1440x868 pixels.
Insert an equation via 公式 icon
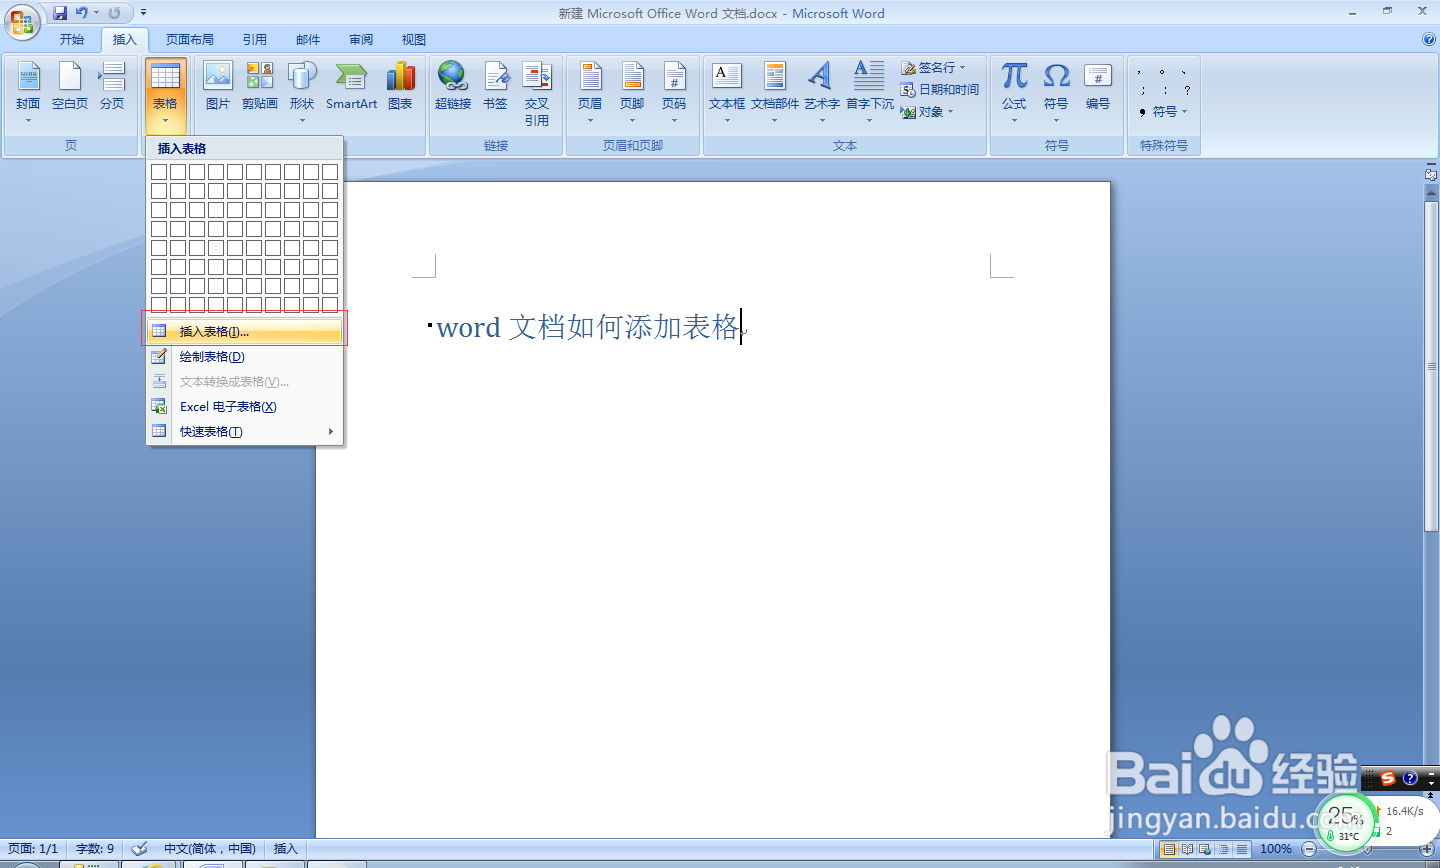tap(1013, 85)
